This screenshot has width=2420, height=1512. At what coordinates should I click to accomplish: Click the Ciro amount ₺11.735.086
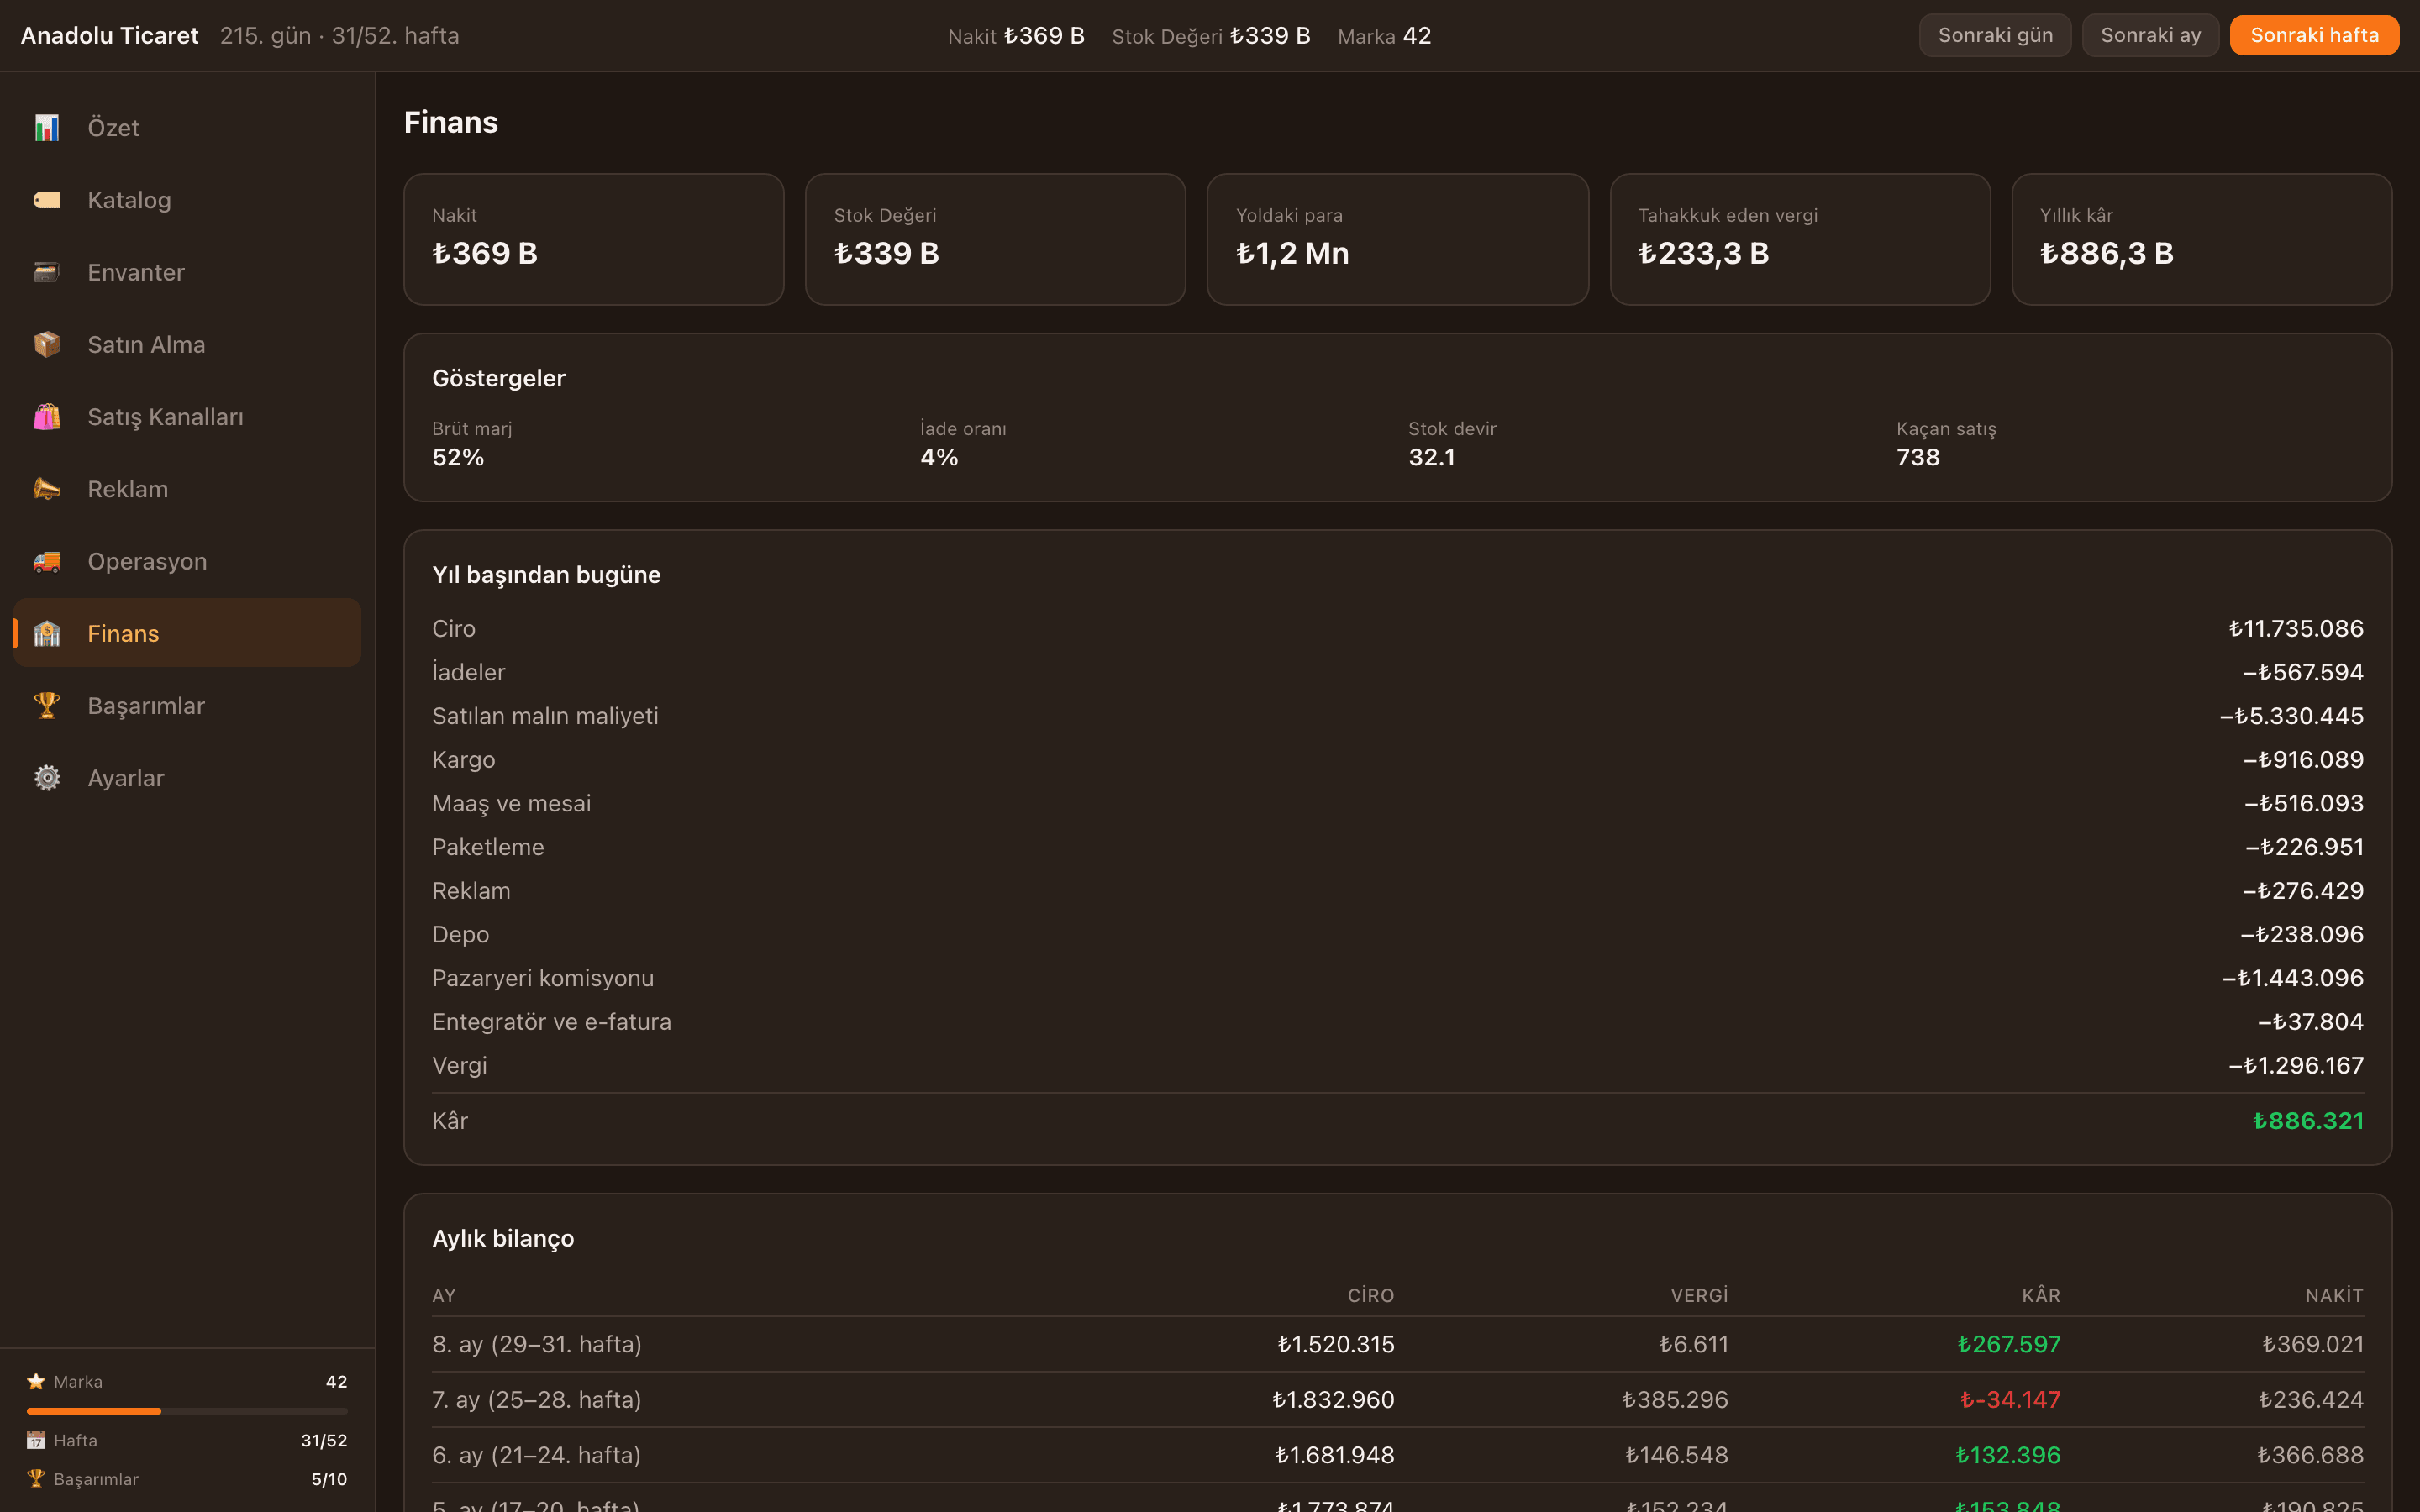2296,628
